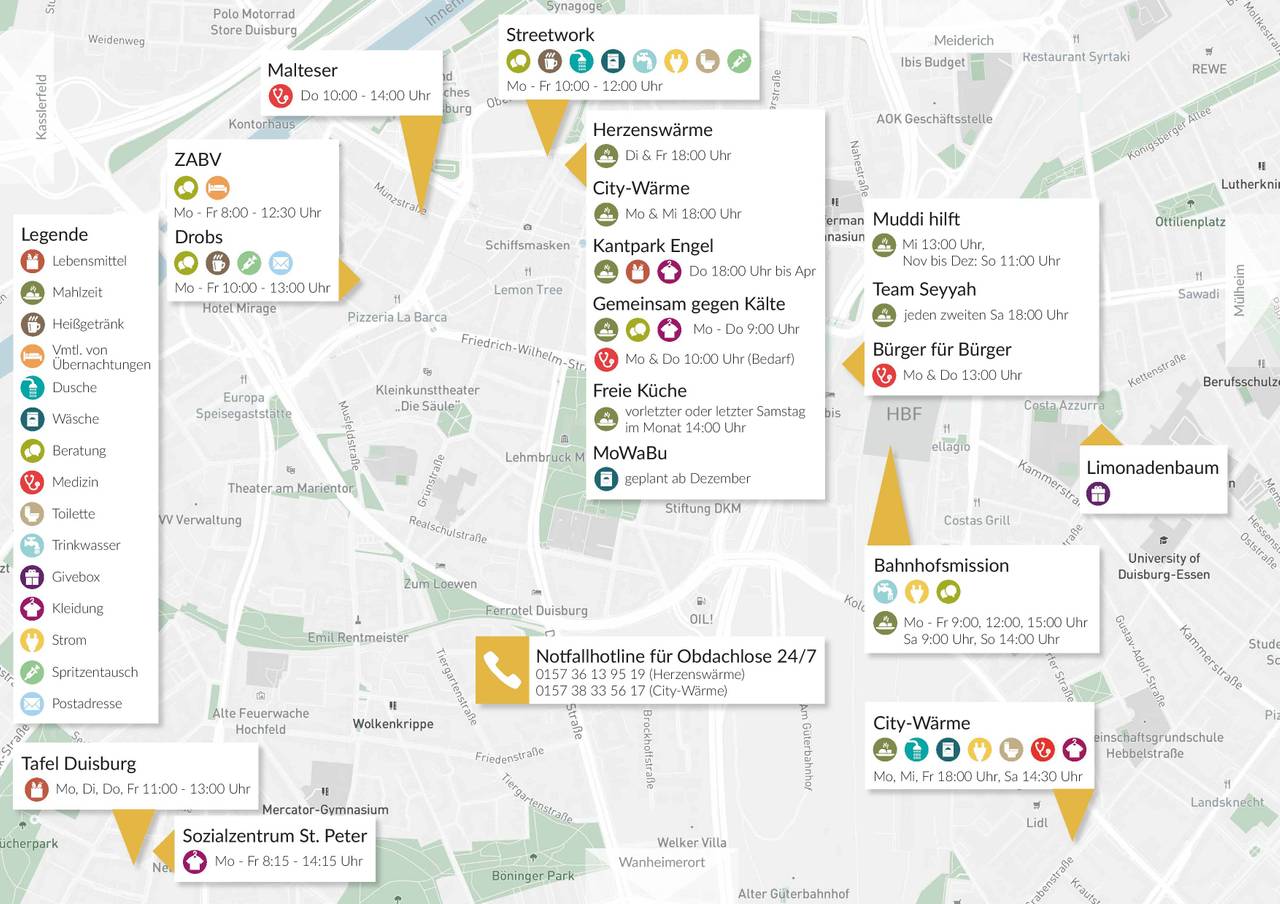Click the University of Duisburg-Essen map label
Image resolution: width=1280 pixels, height=904 pixels.
[1163, 567]
